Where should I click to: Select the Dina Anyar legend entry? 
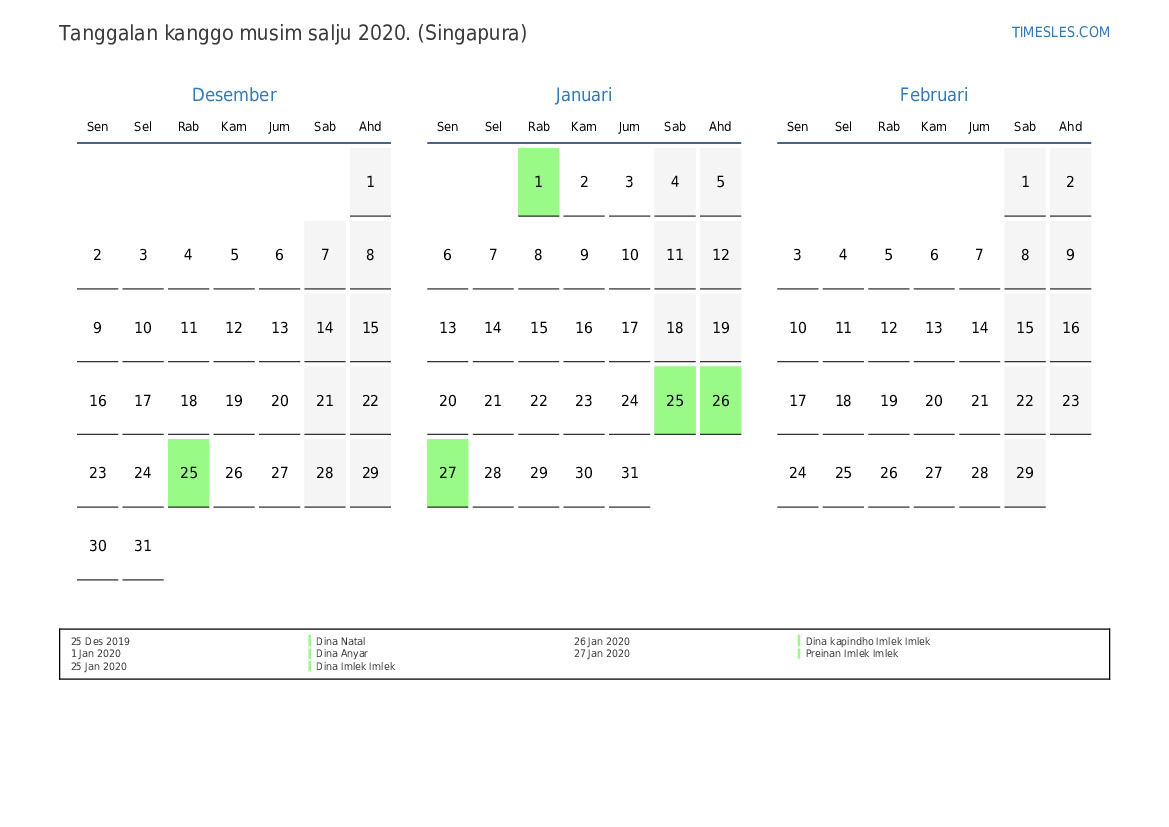(x=342, y=654)
